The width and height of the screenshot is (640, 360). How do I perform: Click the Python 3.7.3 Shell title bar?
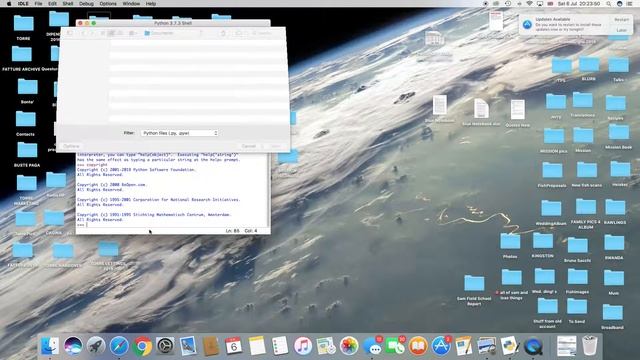pos(173,23)
